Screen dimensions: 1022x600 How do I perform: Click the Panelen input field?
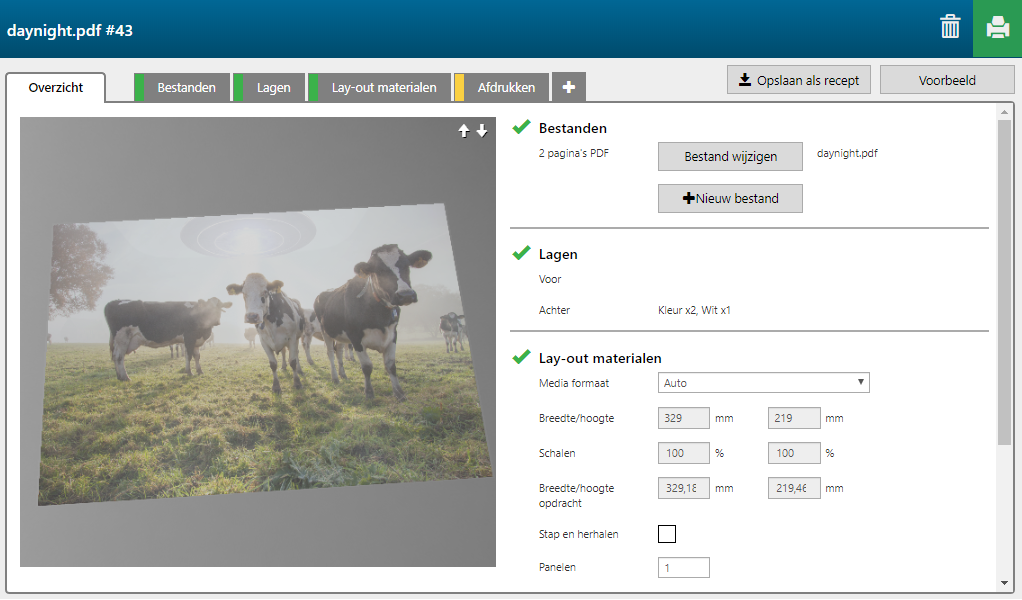[x=683, y=568]
